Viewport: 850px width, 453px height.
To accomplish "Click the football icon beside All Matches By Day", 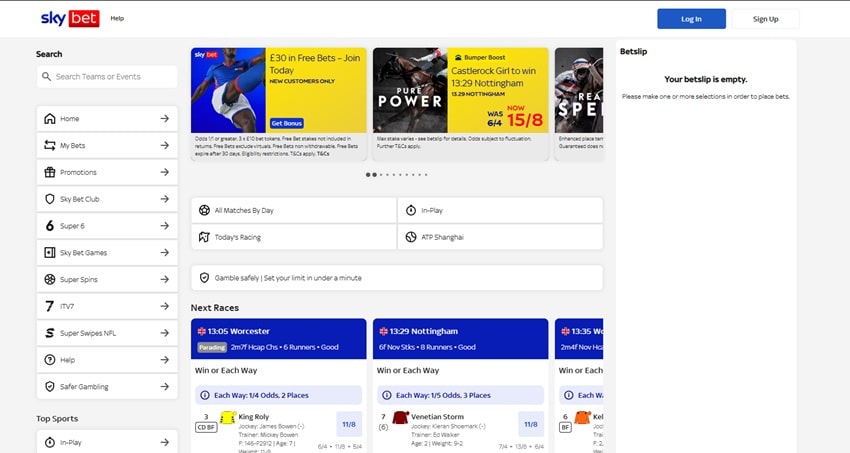I will (204, 210).
